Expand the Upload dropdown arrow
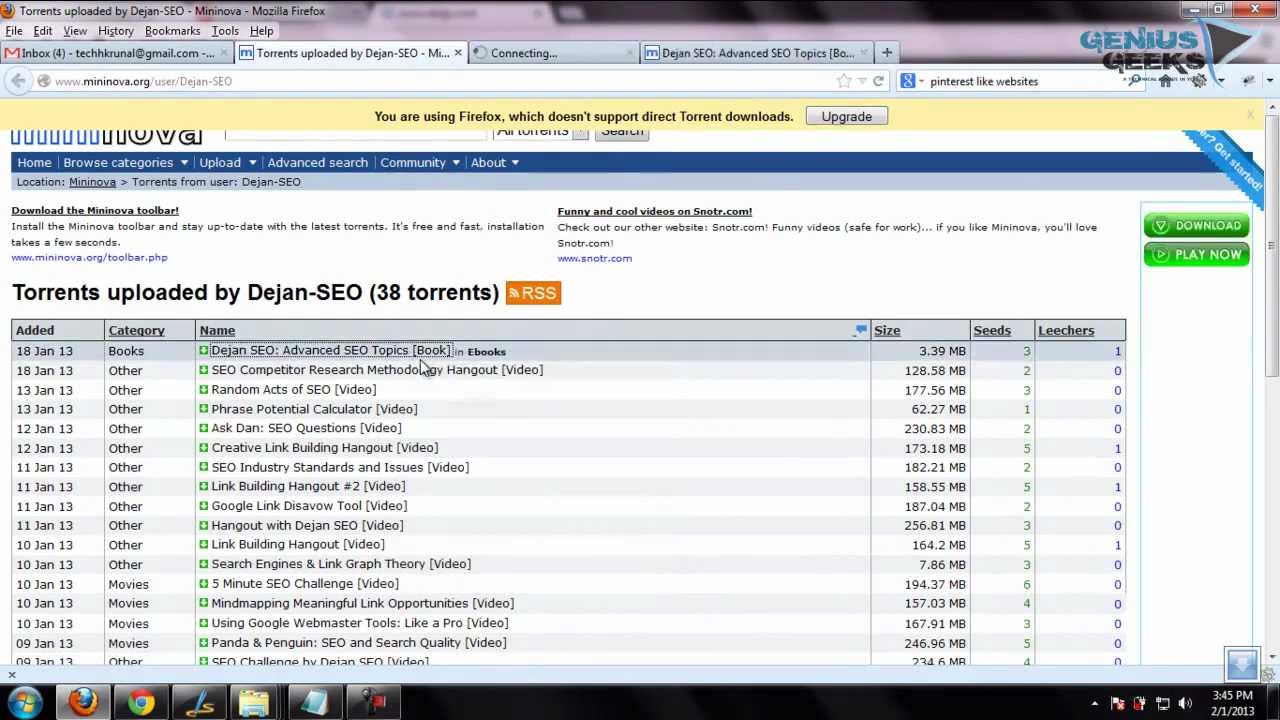The width and height of the screenshot is (1280, 720). point(252,163)
